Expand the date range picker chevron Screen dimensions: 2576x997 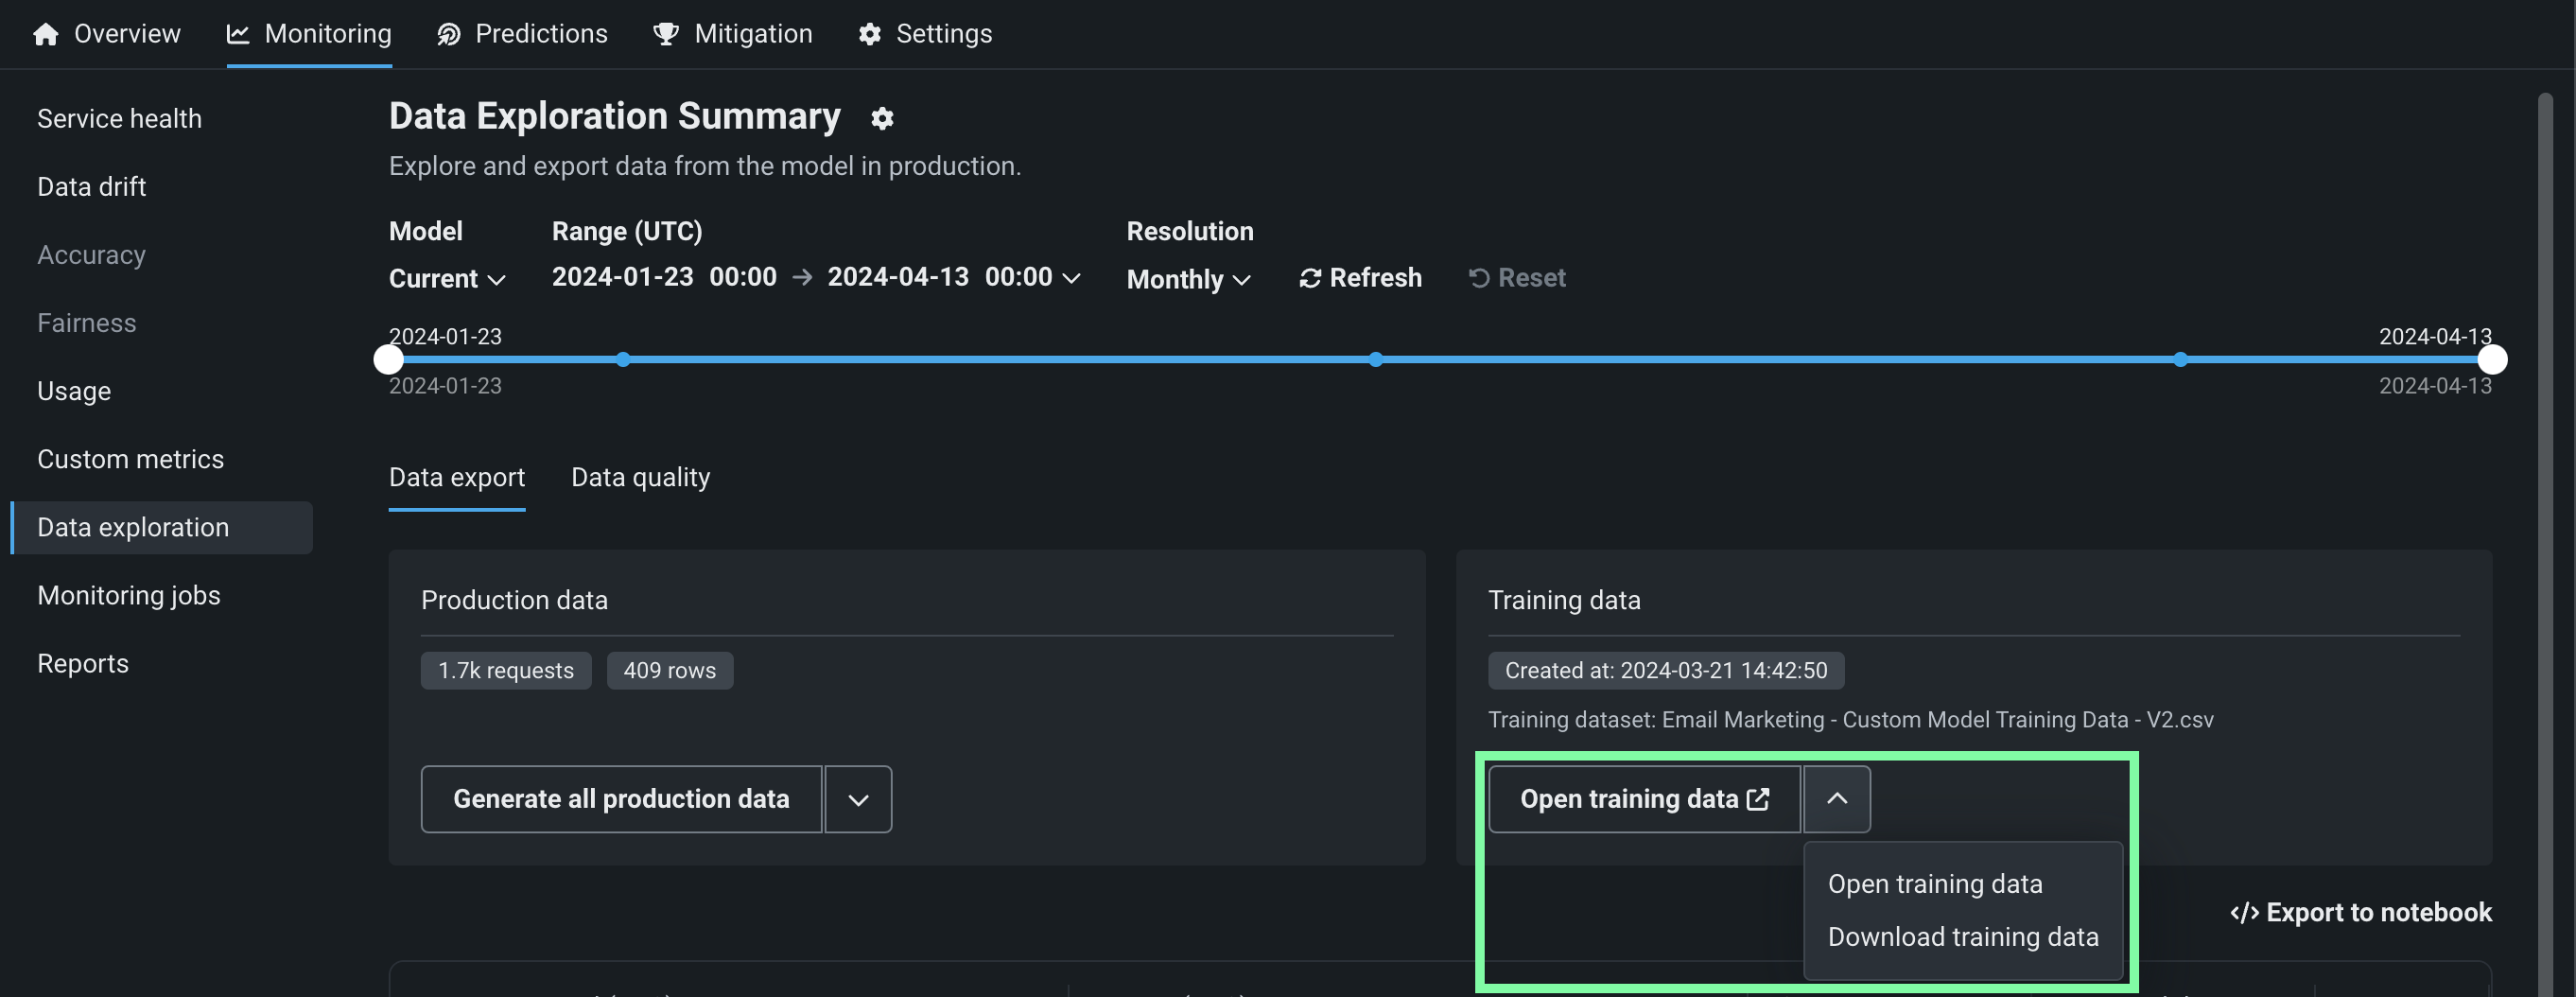pyautogui.click(x=1071, y=278)
